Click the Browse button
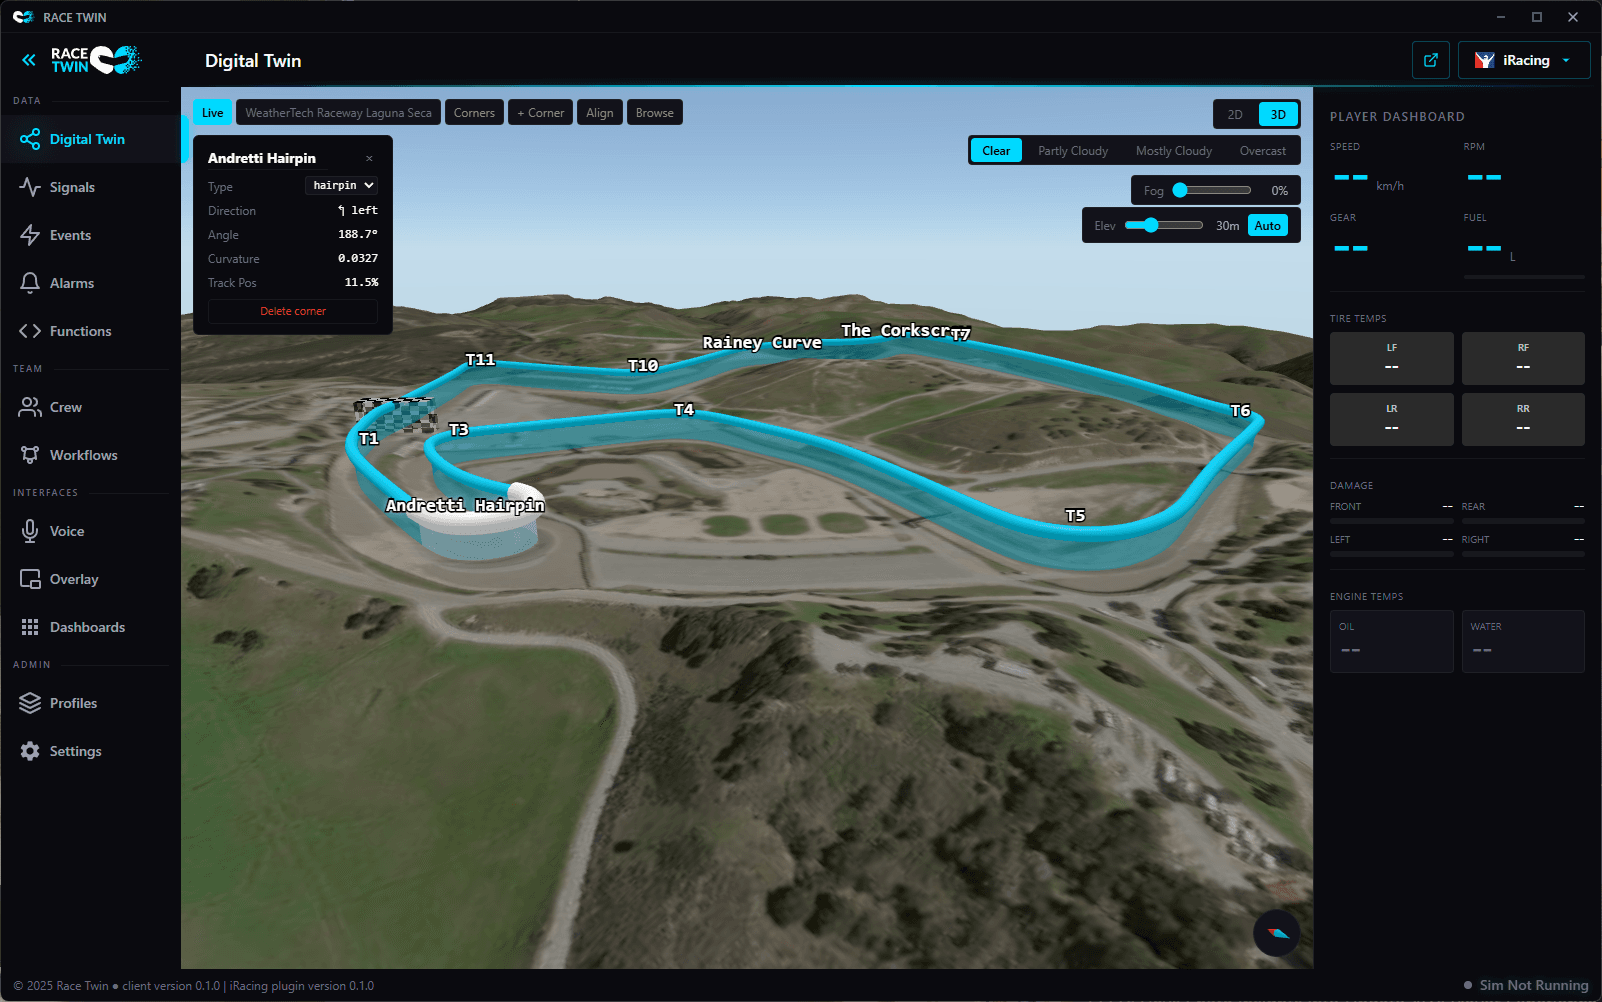 click(x=655, y=113)
